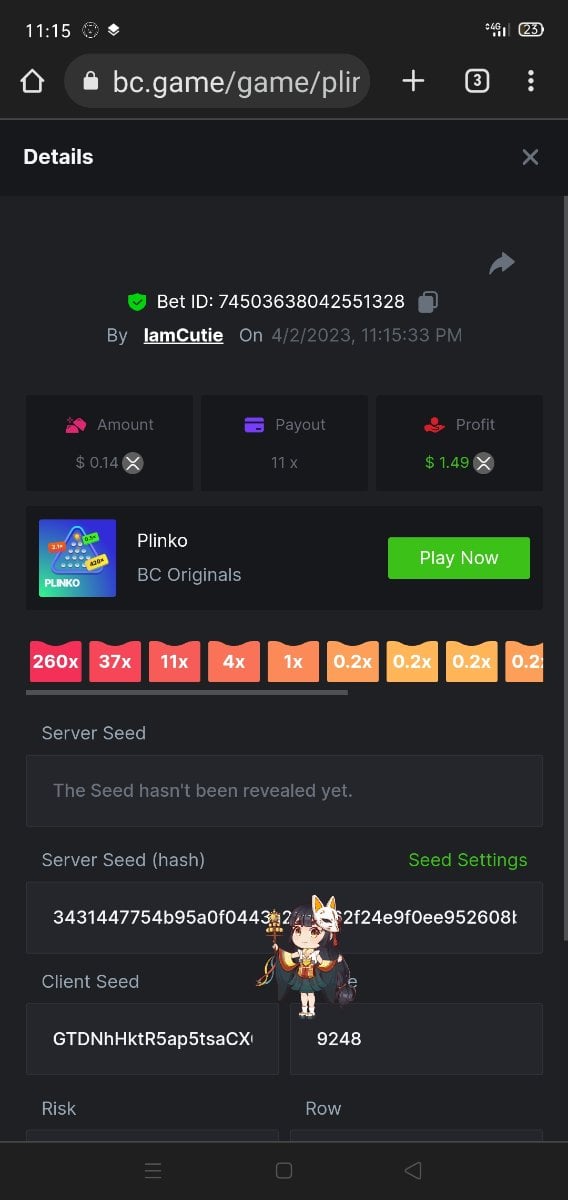Copy the Bet ID with the copy icon
568x1200 pixels.
(428, 301)
